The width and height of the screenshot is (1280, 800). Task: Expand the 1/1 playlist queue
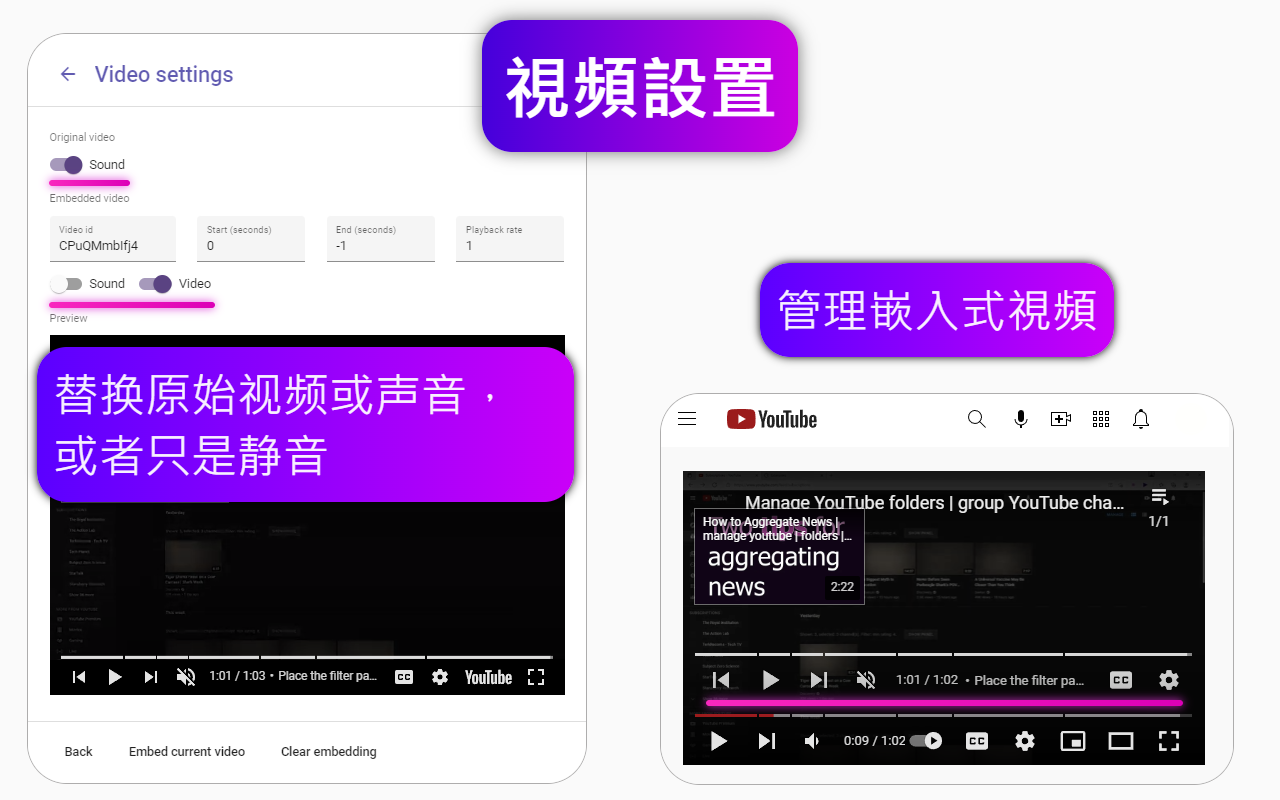coord(1159,495)
